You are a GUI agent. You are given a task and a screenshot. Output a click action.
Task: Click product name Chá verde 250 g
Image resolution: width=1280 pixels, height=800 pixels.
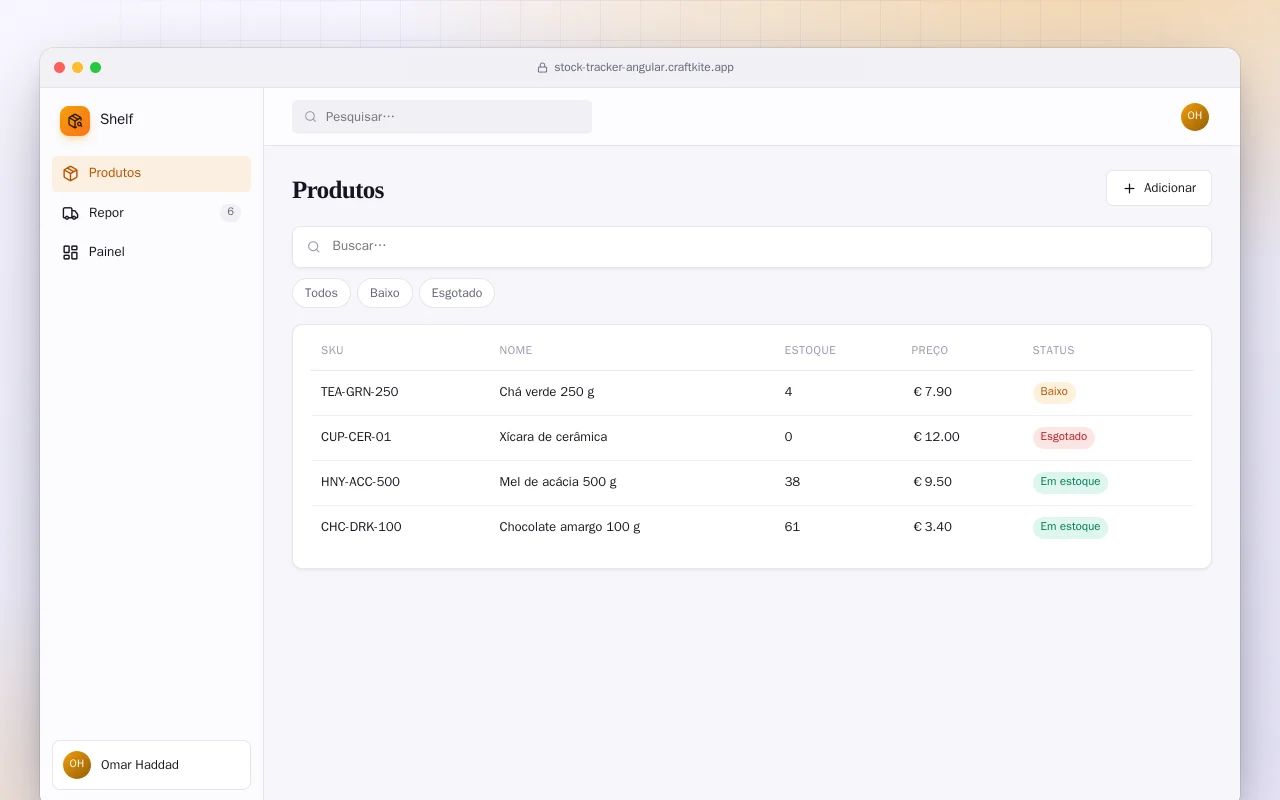click(x=547, y=392)
